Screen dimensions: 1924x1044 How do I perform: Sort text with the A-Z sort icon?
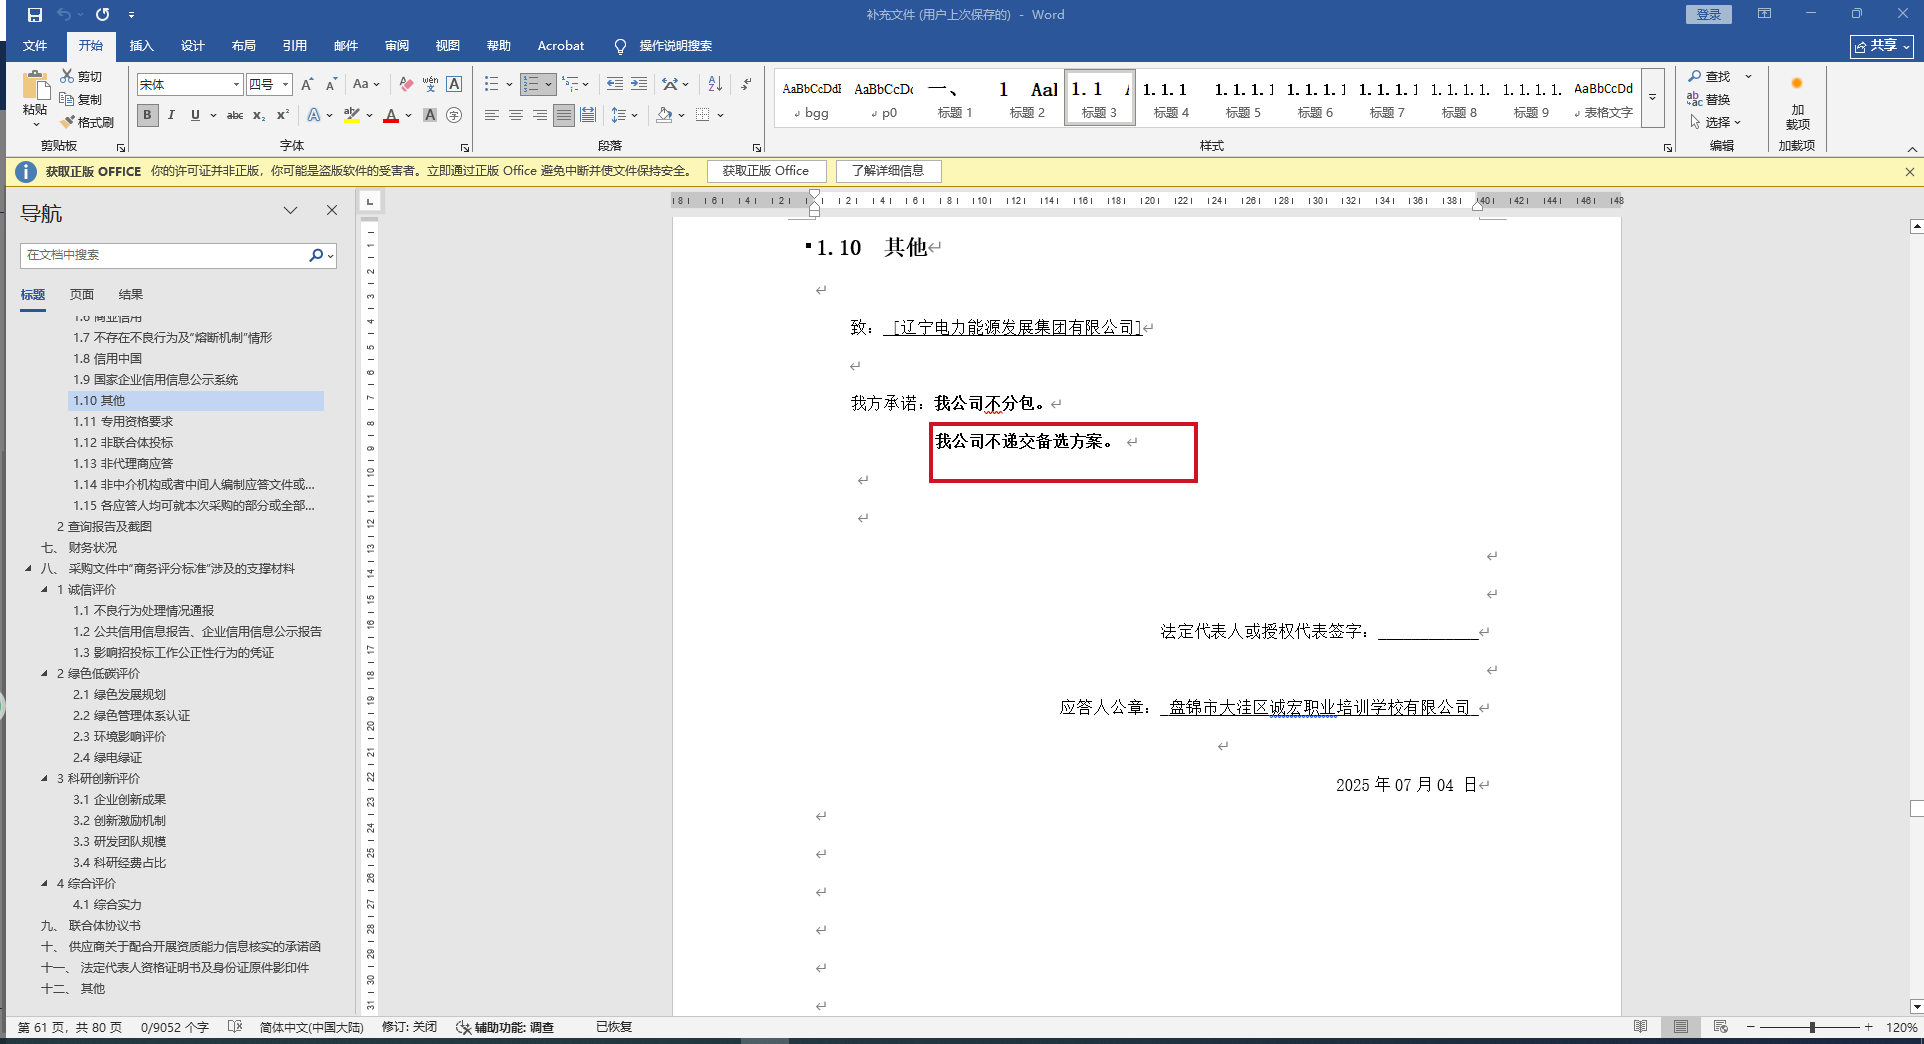(x=715, y=85)
